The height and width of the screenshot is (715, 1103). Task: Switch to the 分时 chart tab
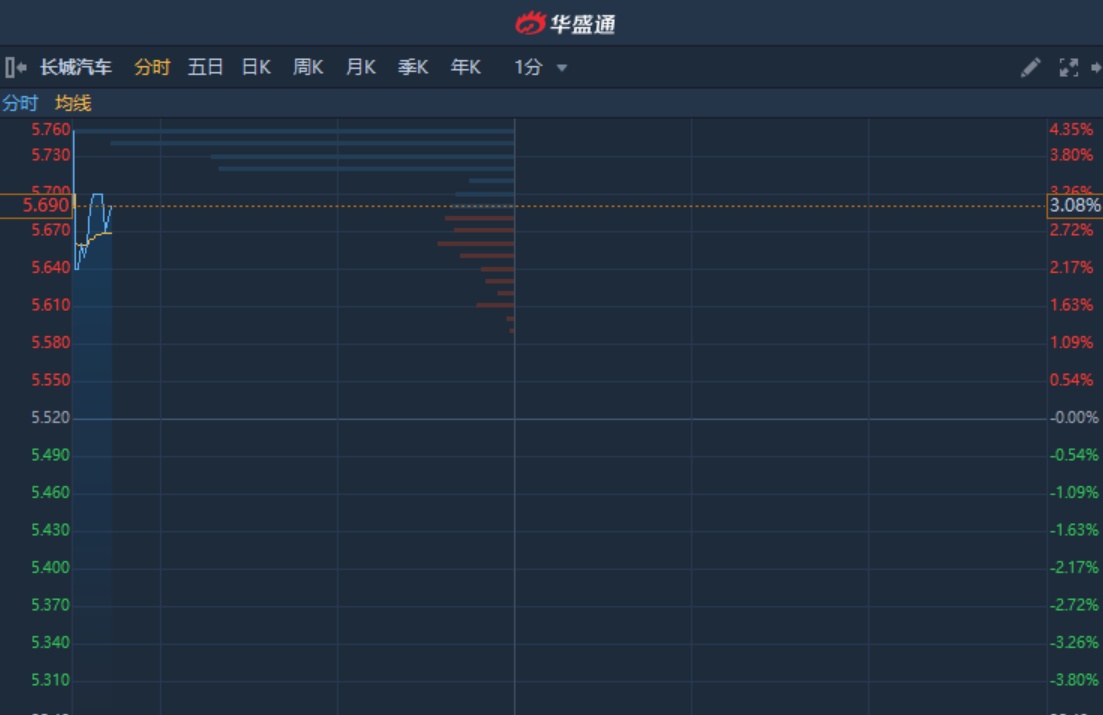tap(152, 68)
